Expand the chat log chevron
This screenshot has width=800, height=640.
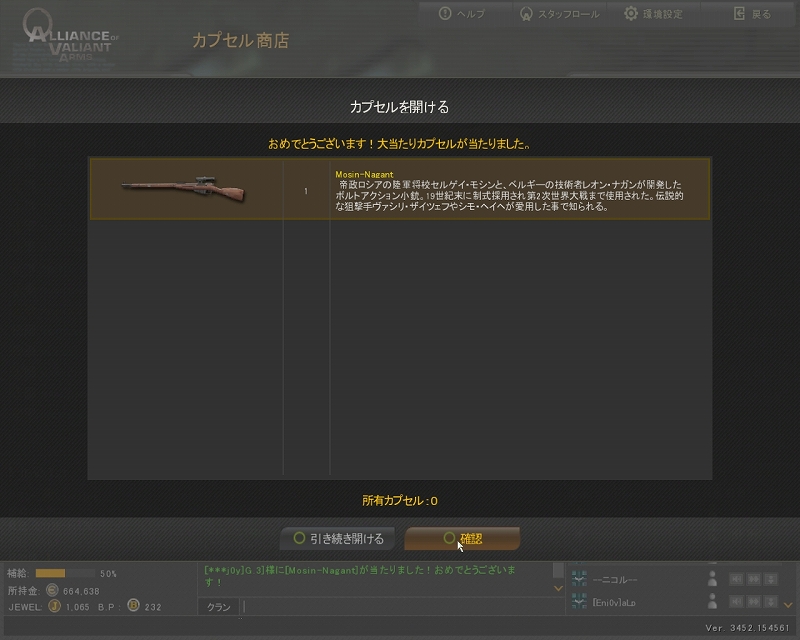[558, 588]
